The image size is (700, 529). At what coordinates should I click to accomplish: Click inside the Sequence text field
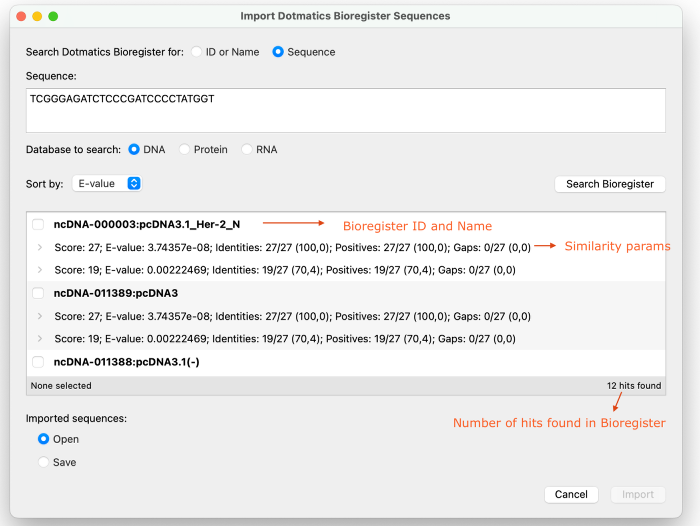pos(346,110)
